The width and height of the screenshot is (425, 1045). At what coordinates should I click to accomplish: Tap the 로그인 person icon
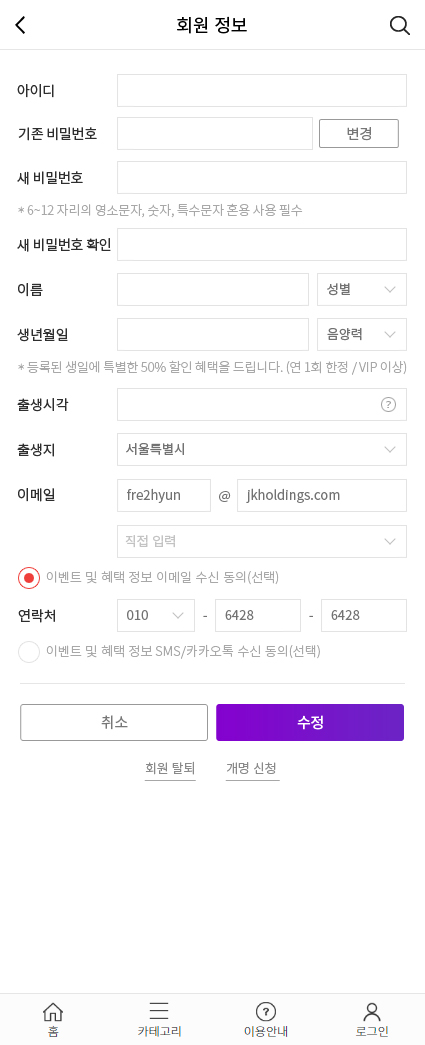[372, 1011]
